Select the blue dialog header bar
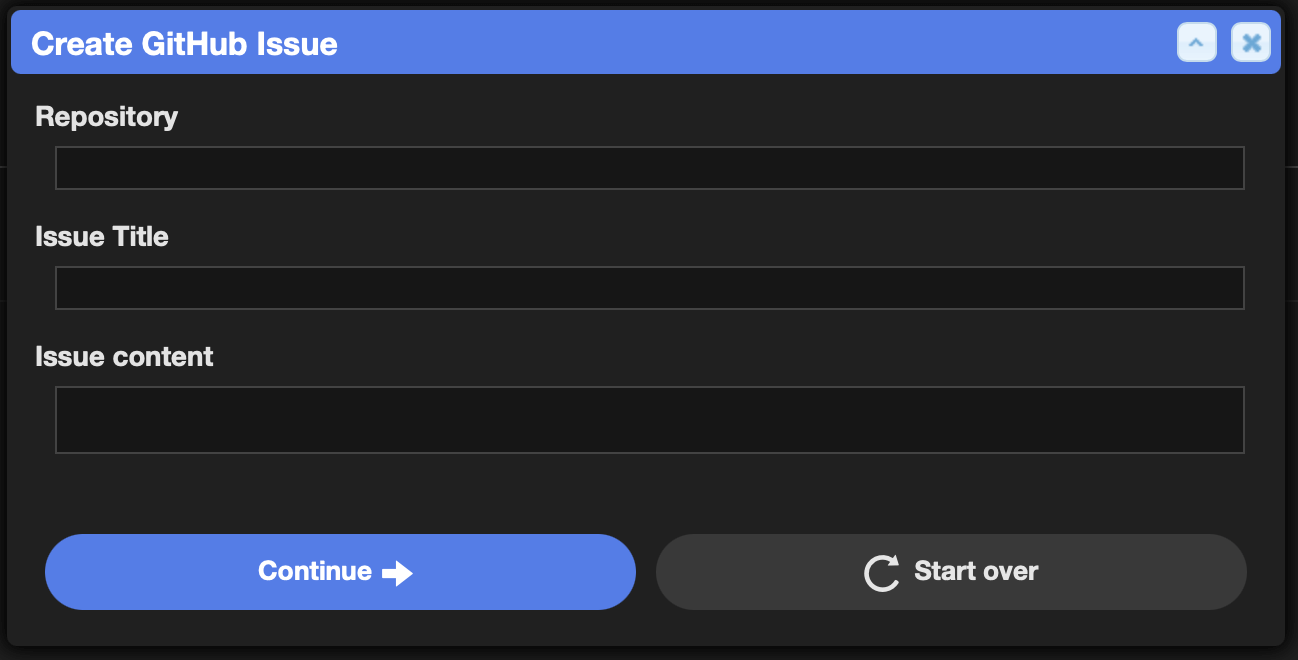 click(646, 43)
